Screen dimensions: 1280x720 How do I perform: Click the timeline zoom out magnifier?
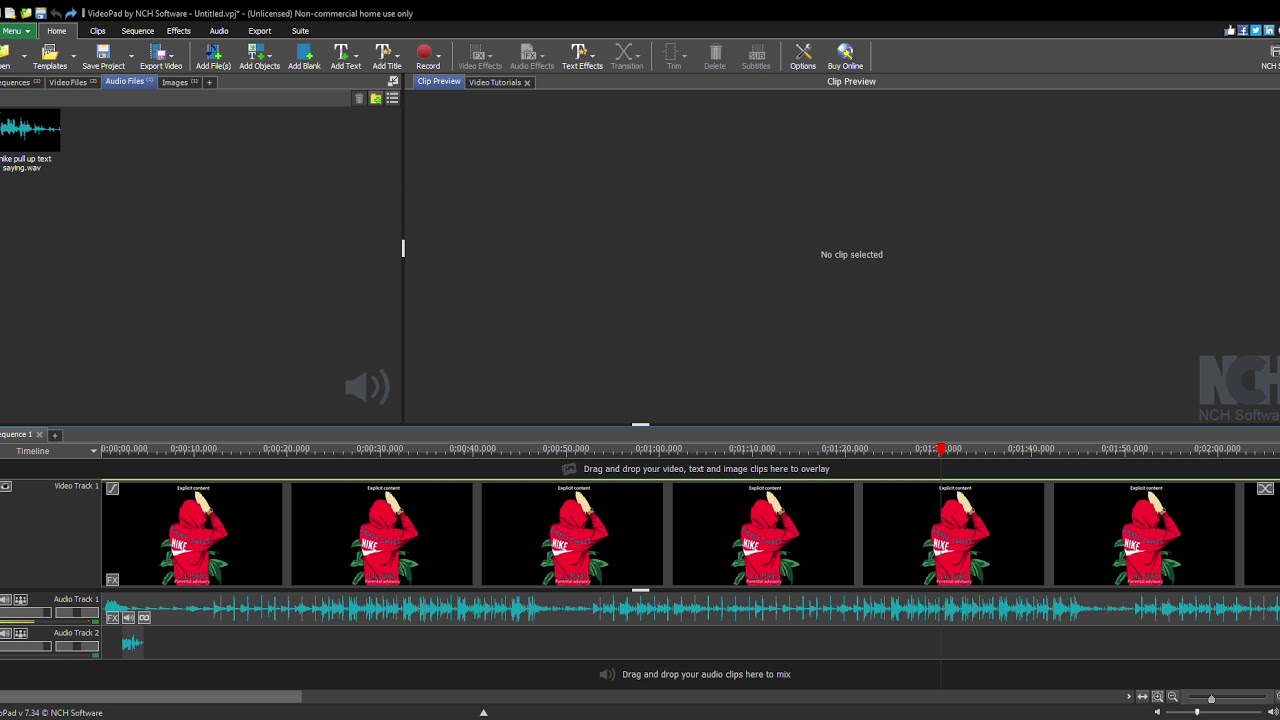tap(1172, 697)
